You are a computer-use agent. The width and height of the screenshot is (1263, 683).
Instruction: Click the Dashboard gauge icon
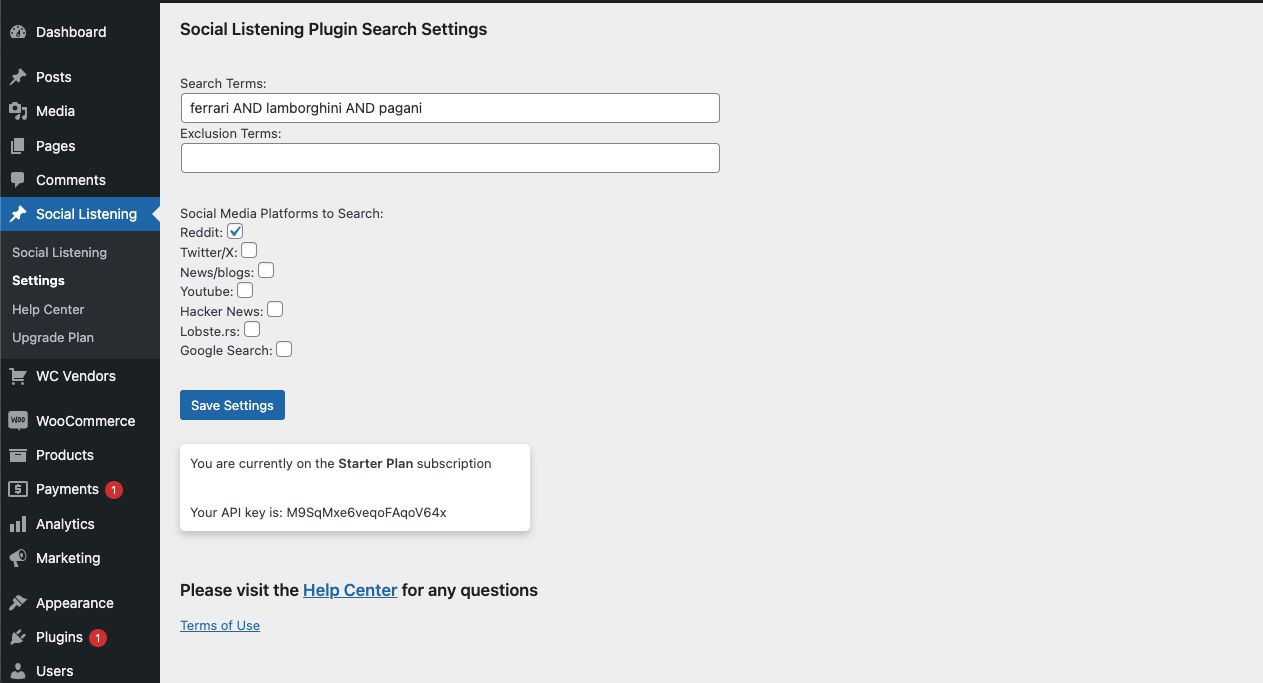pos(18,32)
